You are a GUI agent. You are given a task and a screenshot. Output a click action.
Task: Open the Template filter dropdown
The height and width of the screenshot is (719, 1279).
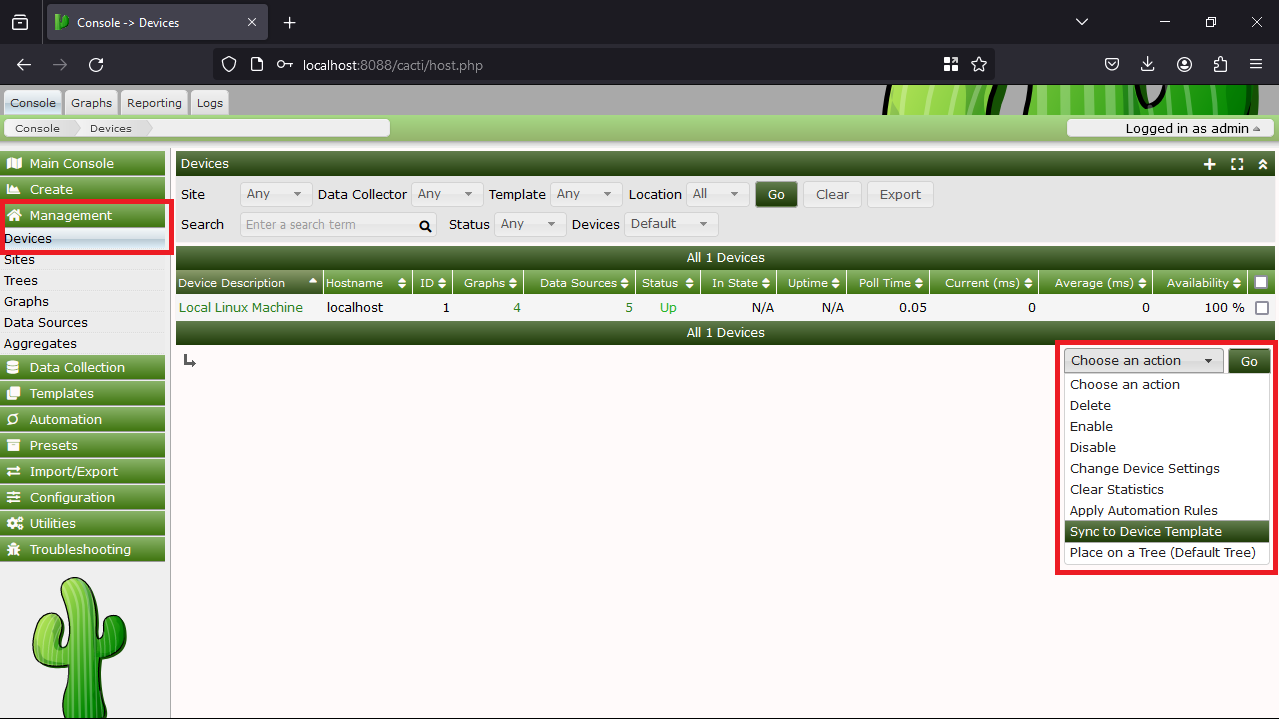(x=586, y=194)
